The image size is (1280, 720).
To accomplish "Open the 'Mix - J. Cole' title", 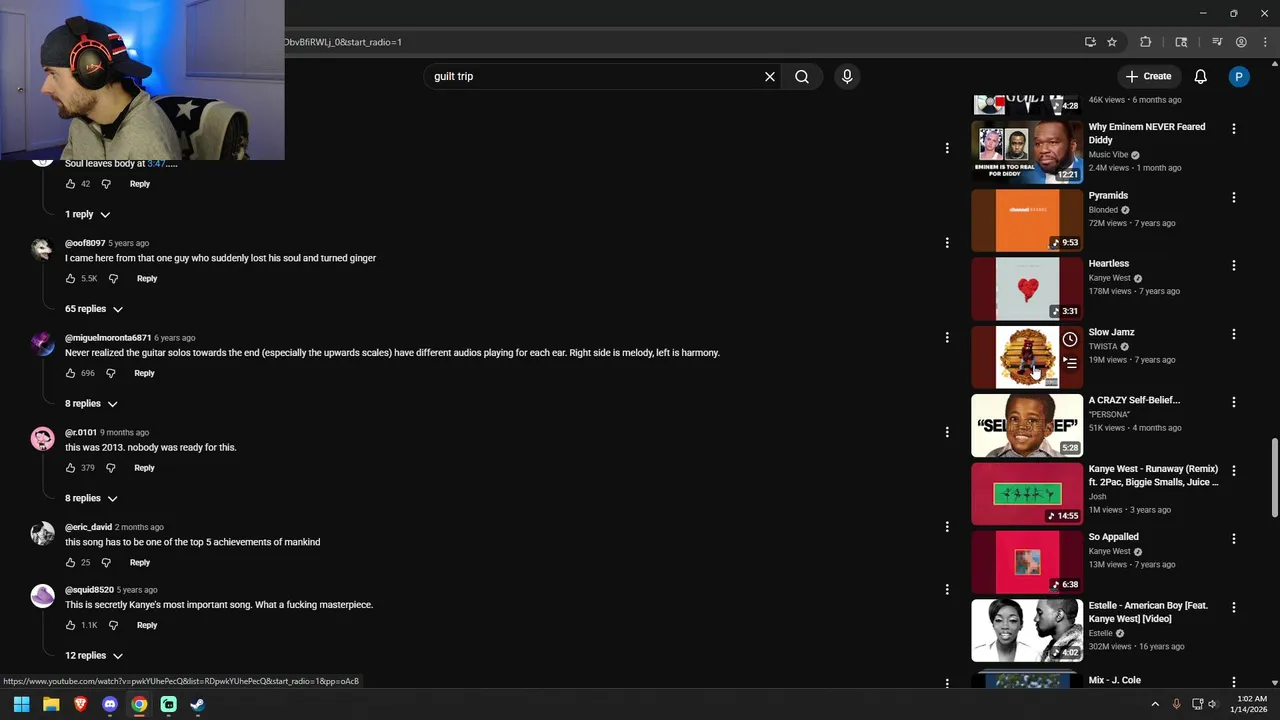I will click(1115, 681).
